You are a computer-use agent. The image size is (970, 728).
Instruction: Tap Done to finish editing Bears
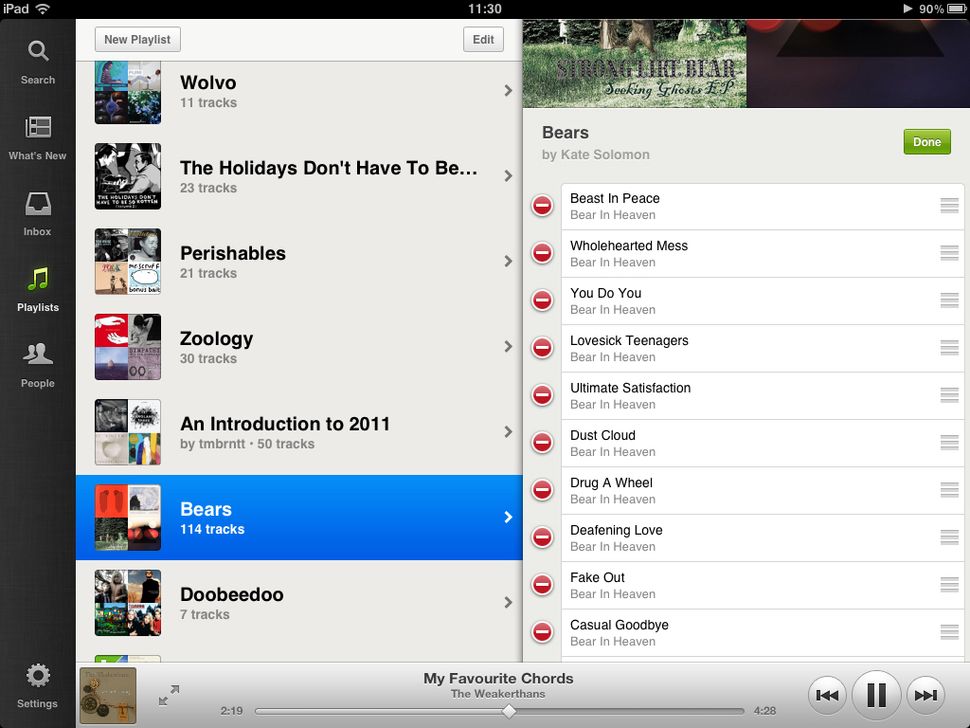click(x=926, y=142)
